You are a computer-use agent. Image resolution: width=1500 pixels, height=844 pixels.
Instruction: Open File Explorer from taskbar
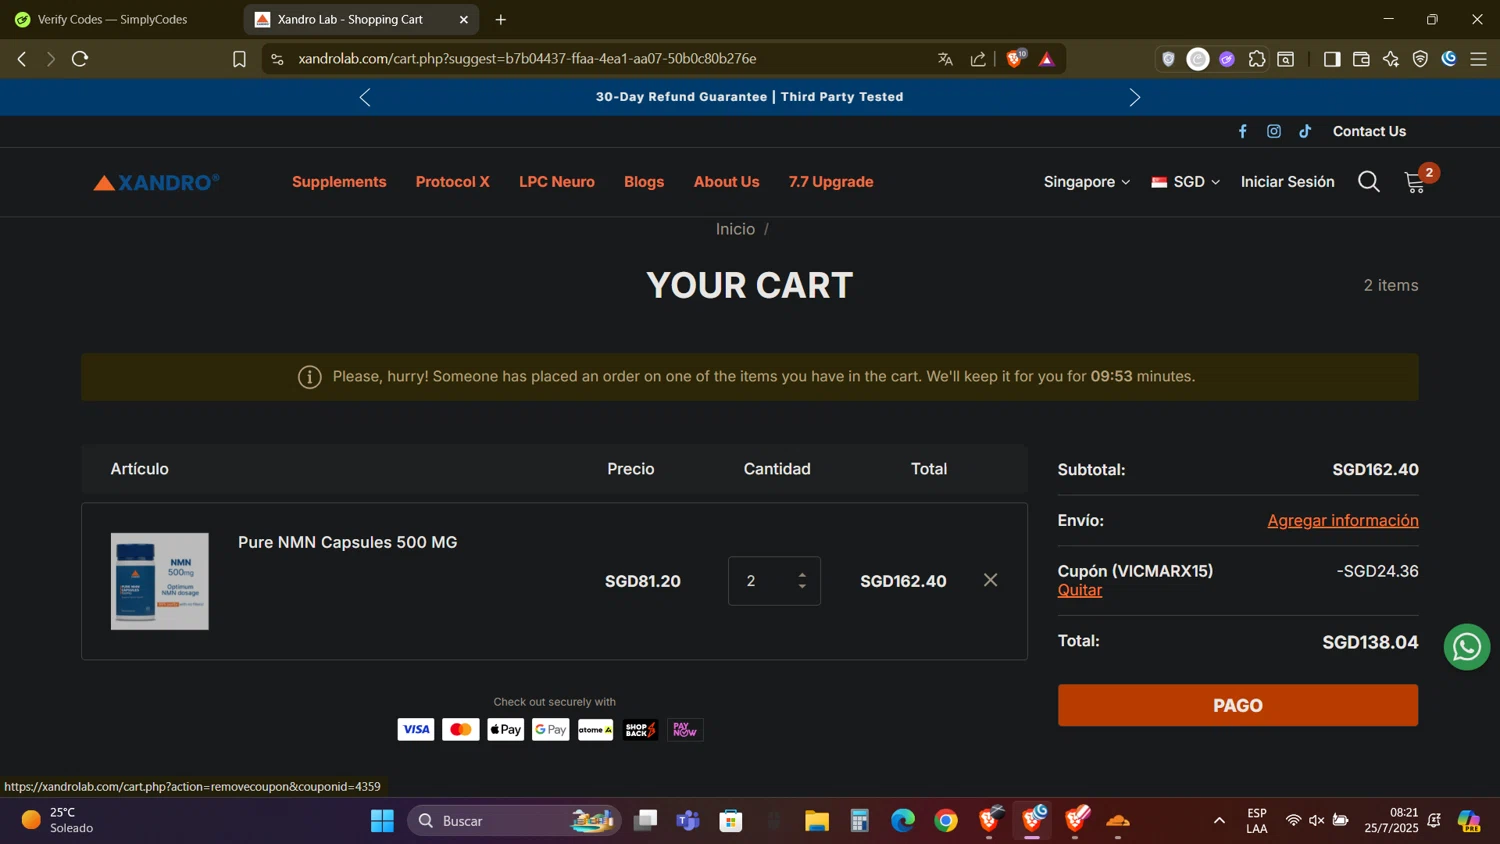coord(817,821)
